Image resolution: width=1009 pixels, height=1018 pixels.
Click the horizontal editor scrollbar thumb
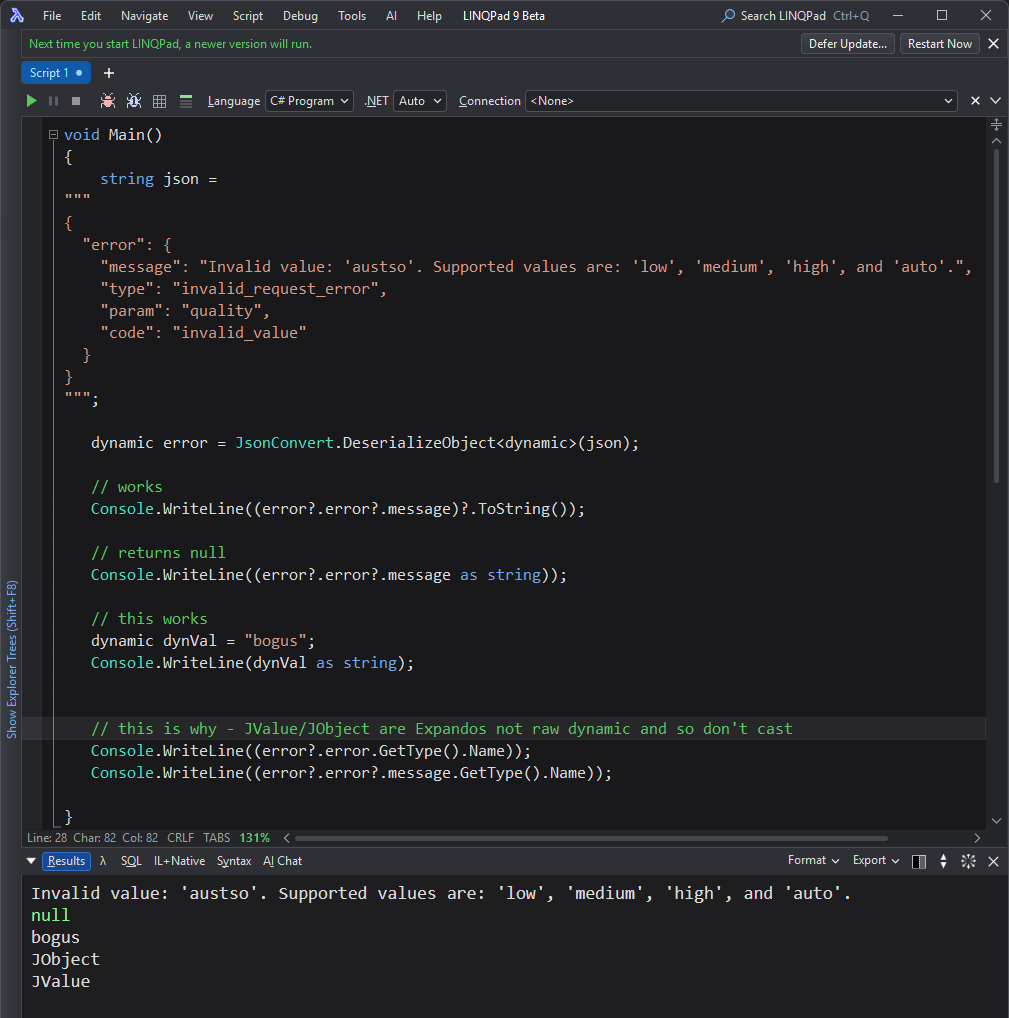coord(591,838)
